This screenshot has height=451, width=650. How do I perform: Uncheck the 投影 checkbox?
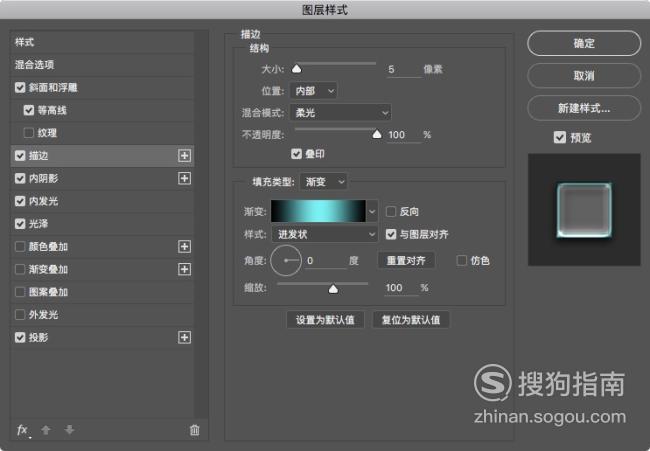[20, 337]
